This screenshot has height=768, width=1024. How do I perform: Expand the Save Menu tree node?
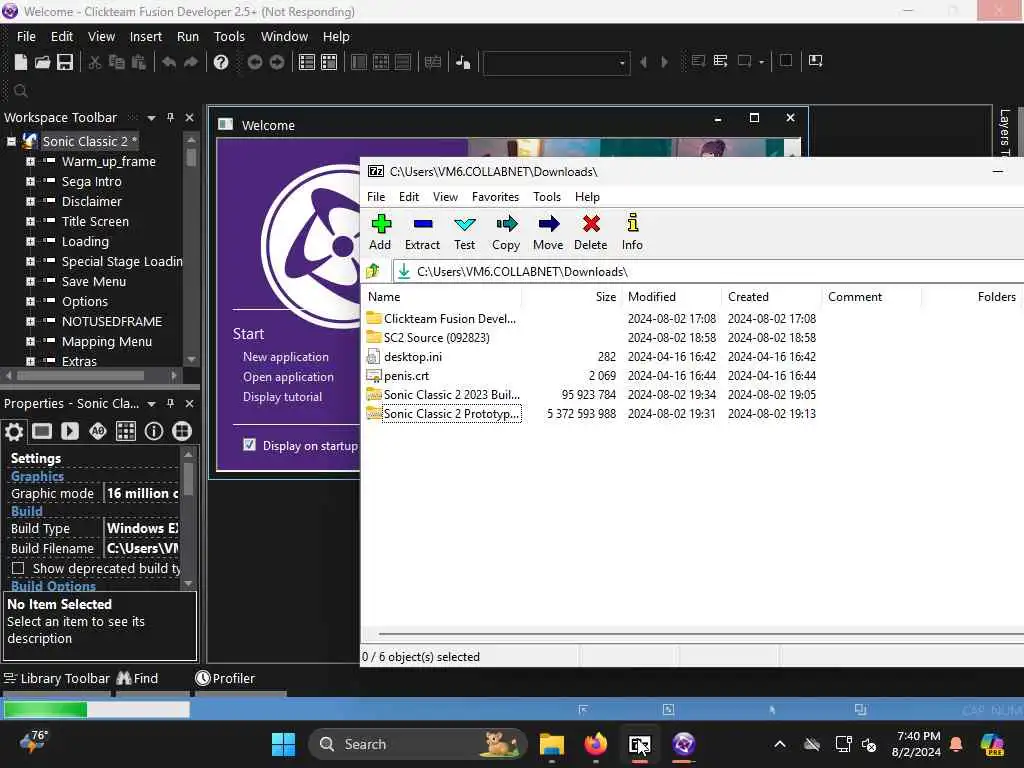tap(30, 281)
